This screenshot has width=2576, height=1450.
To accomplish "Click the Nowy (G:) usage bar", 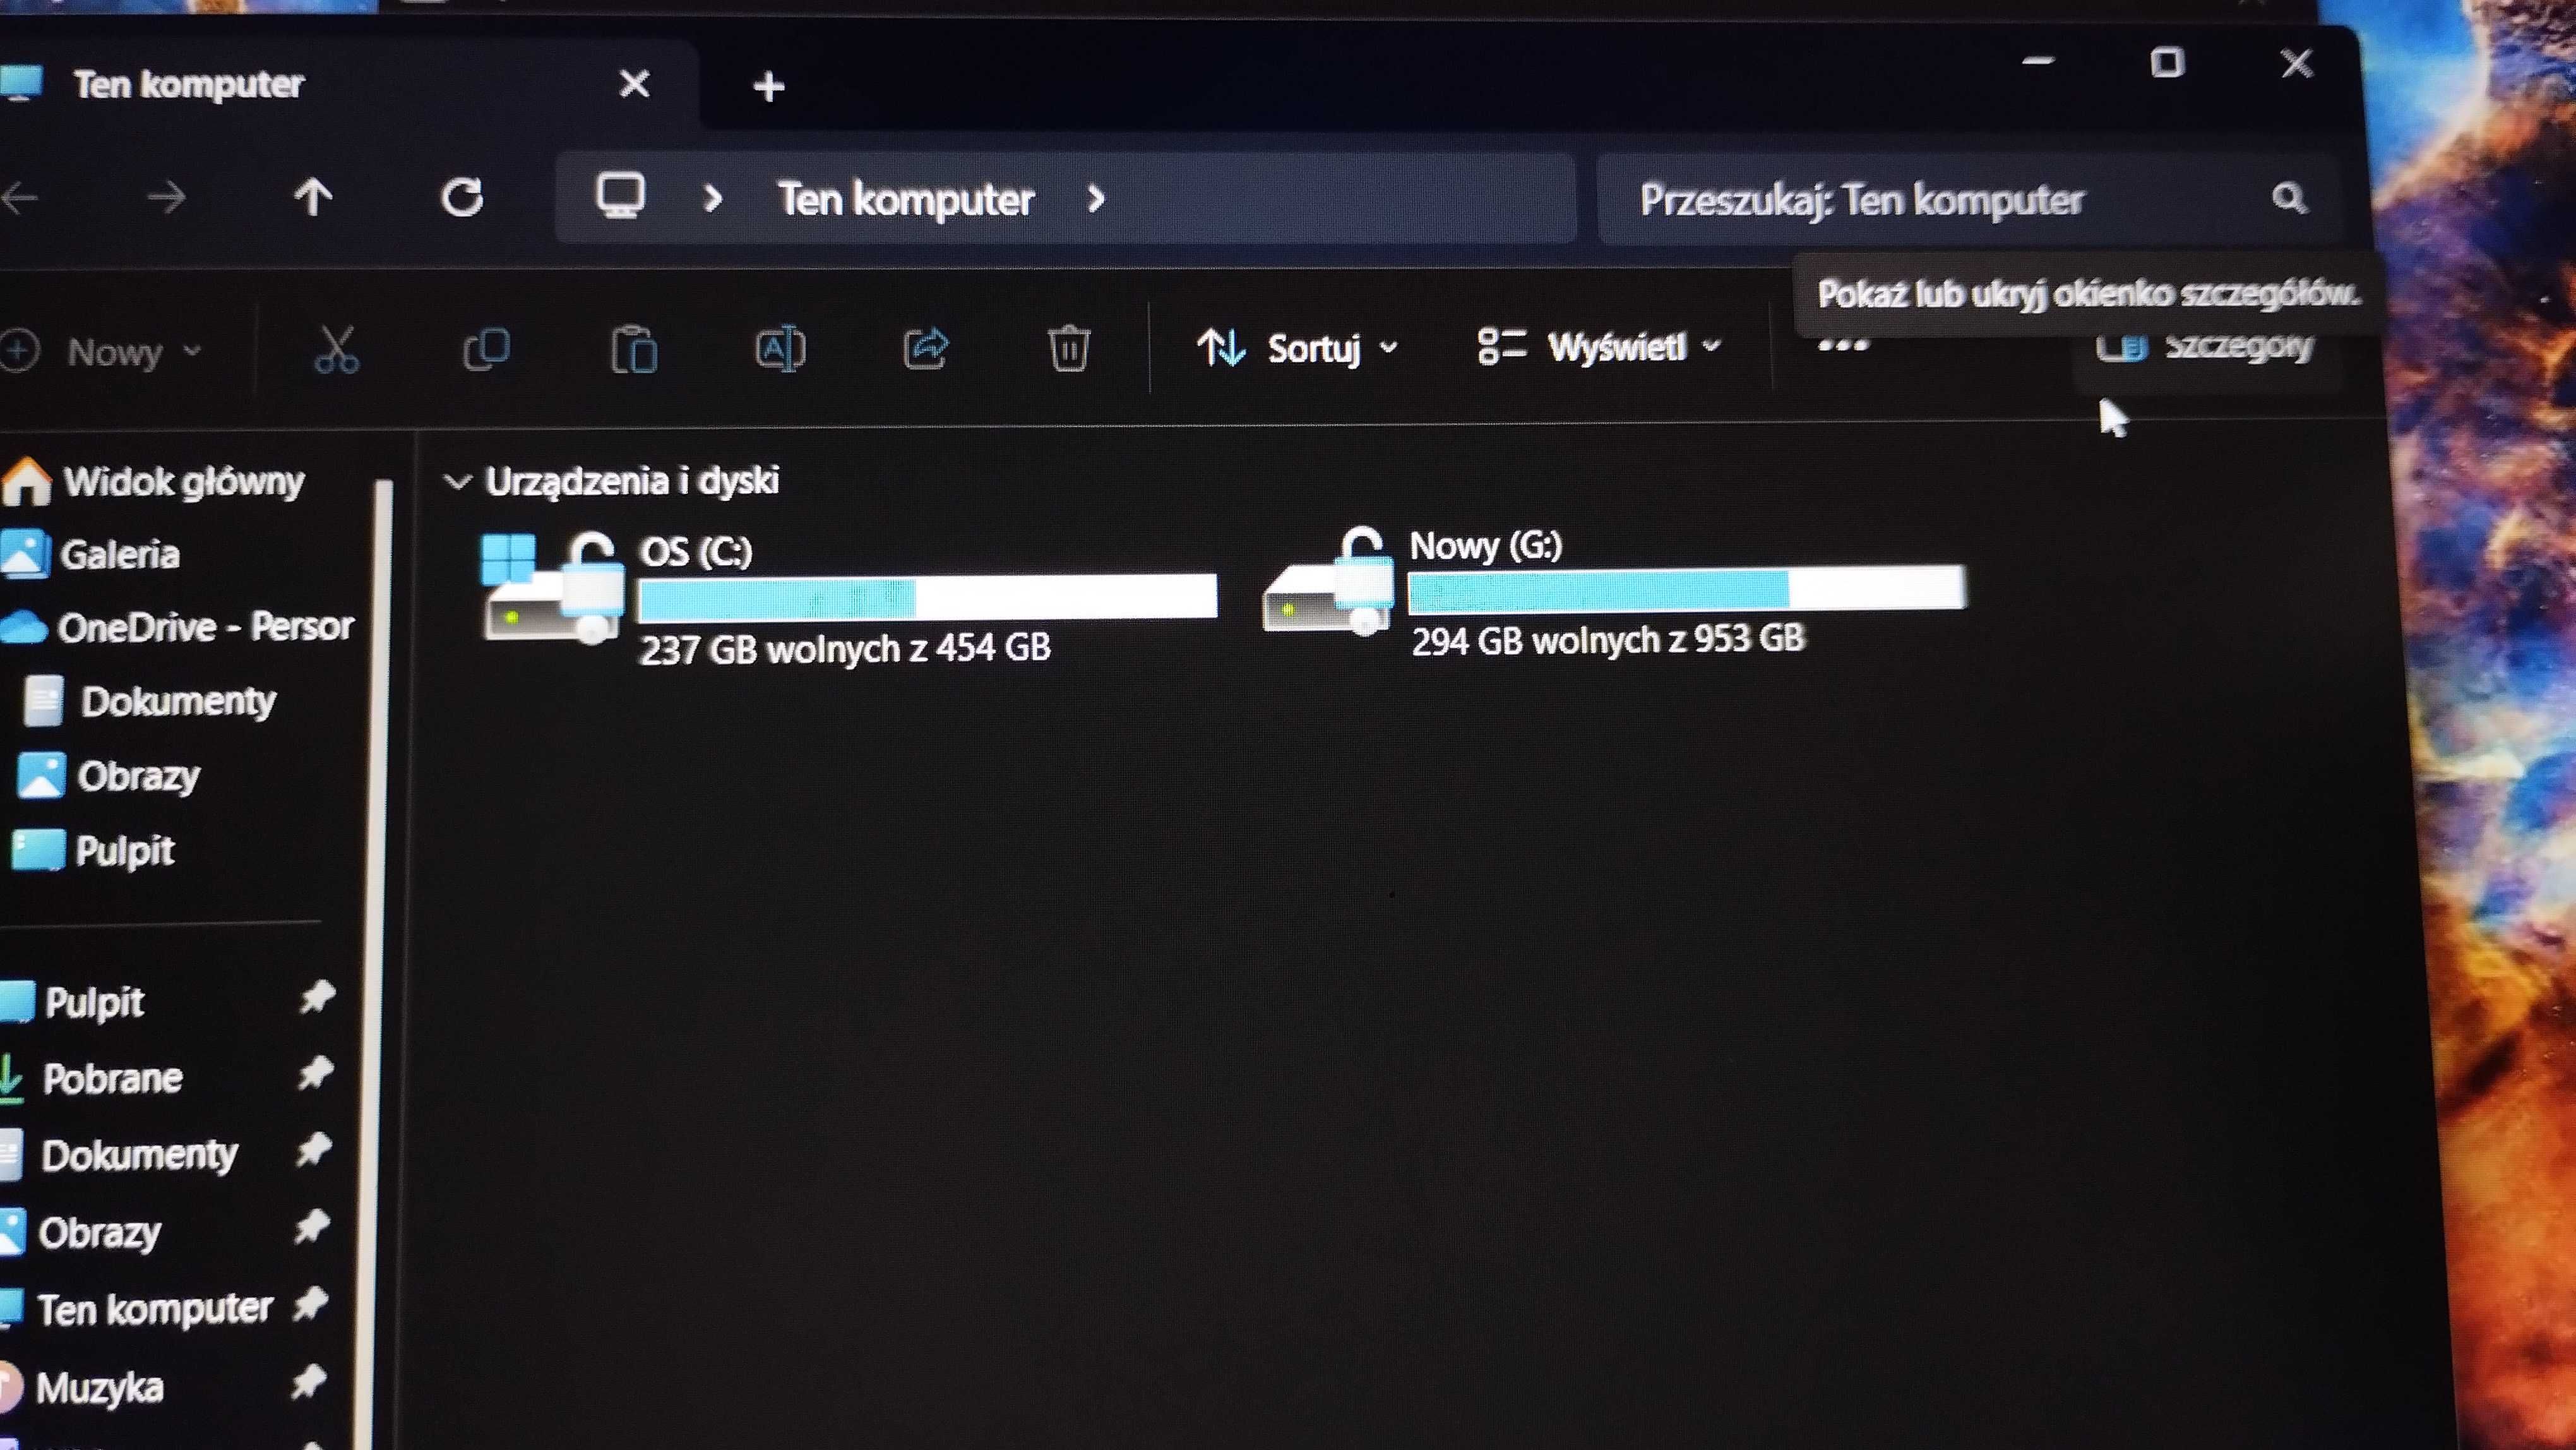I will coord(1687,589).
